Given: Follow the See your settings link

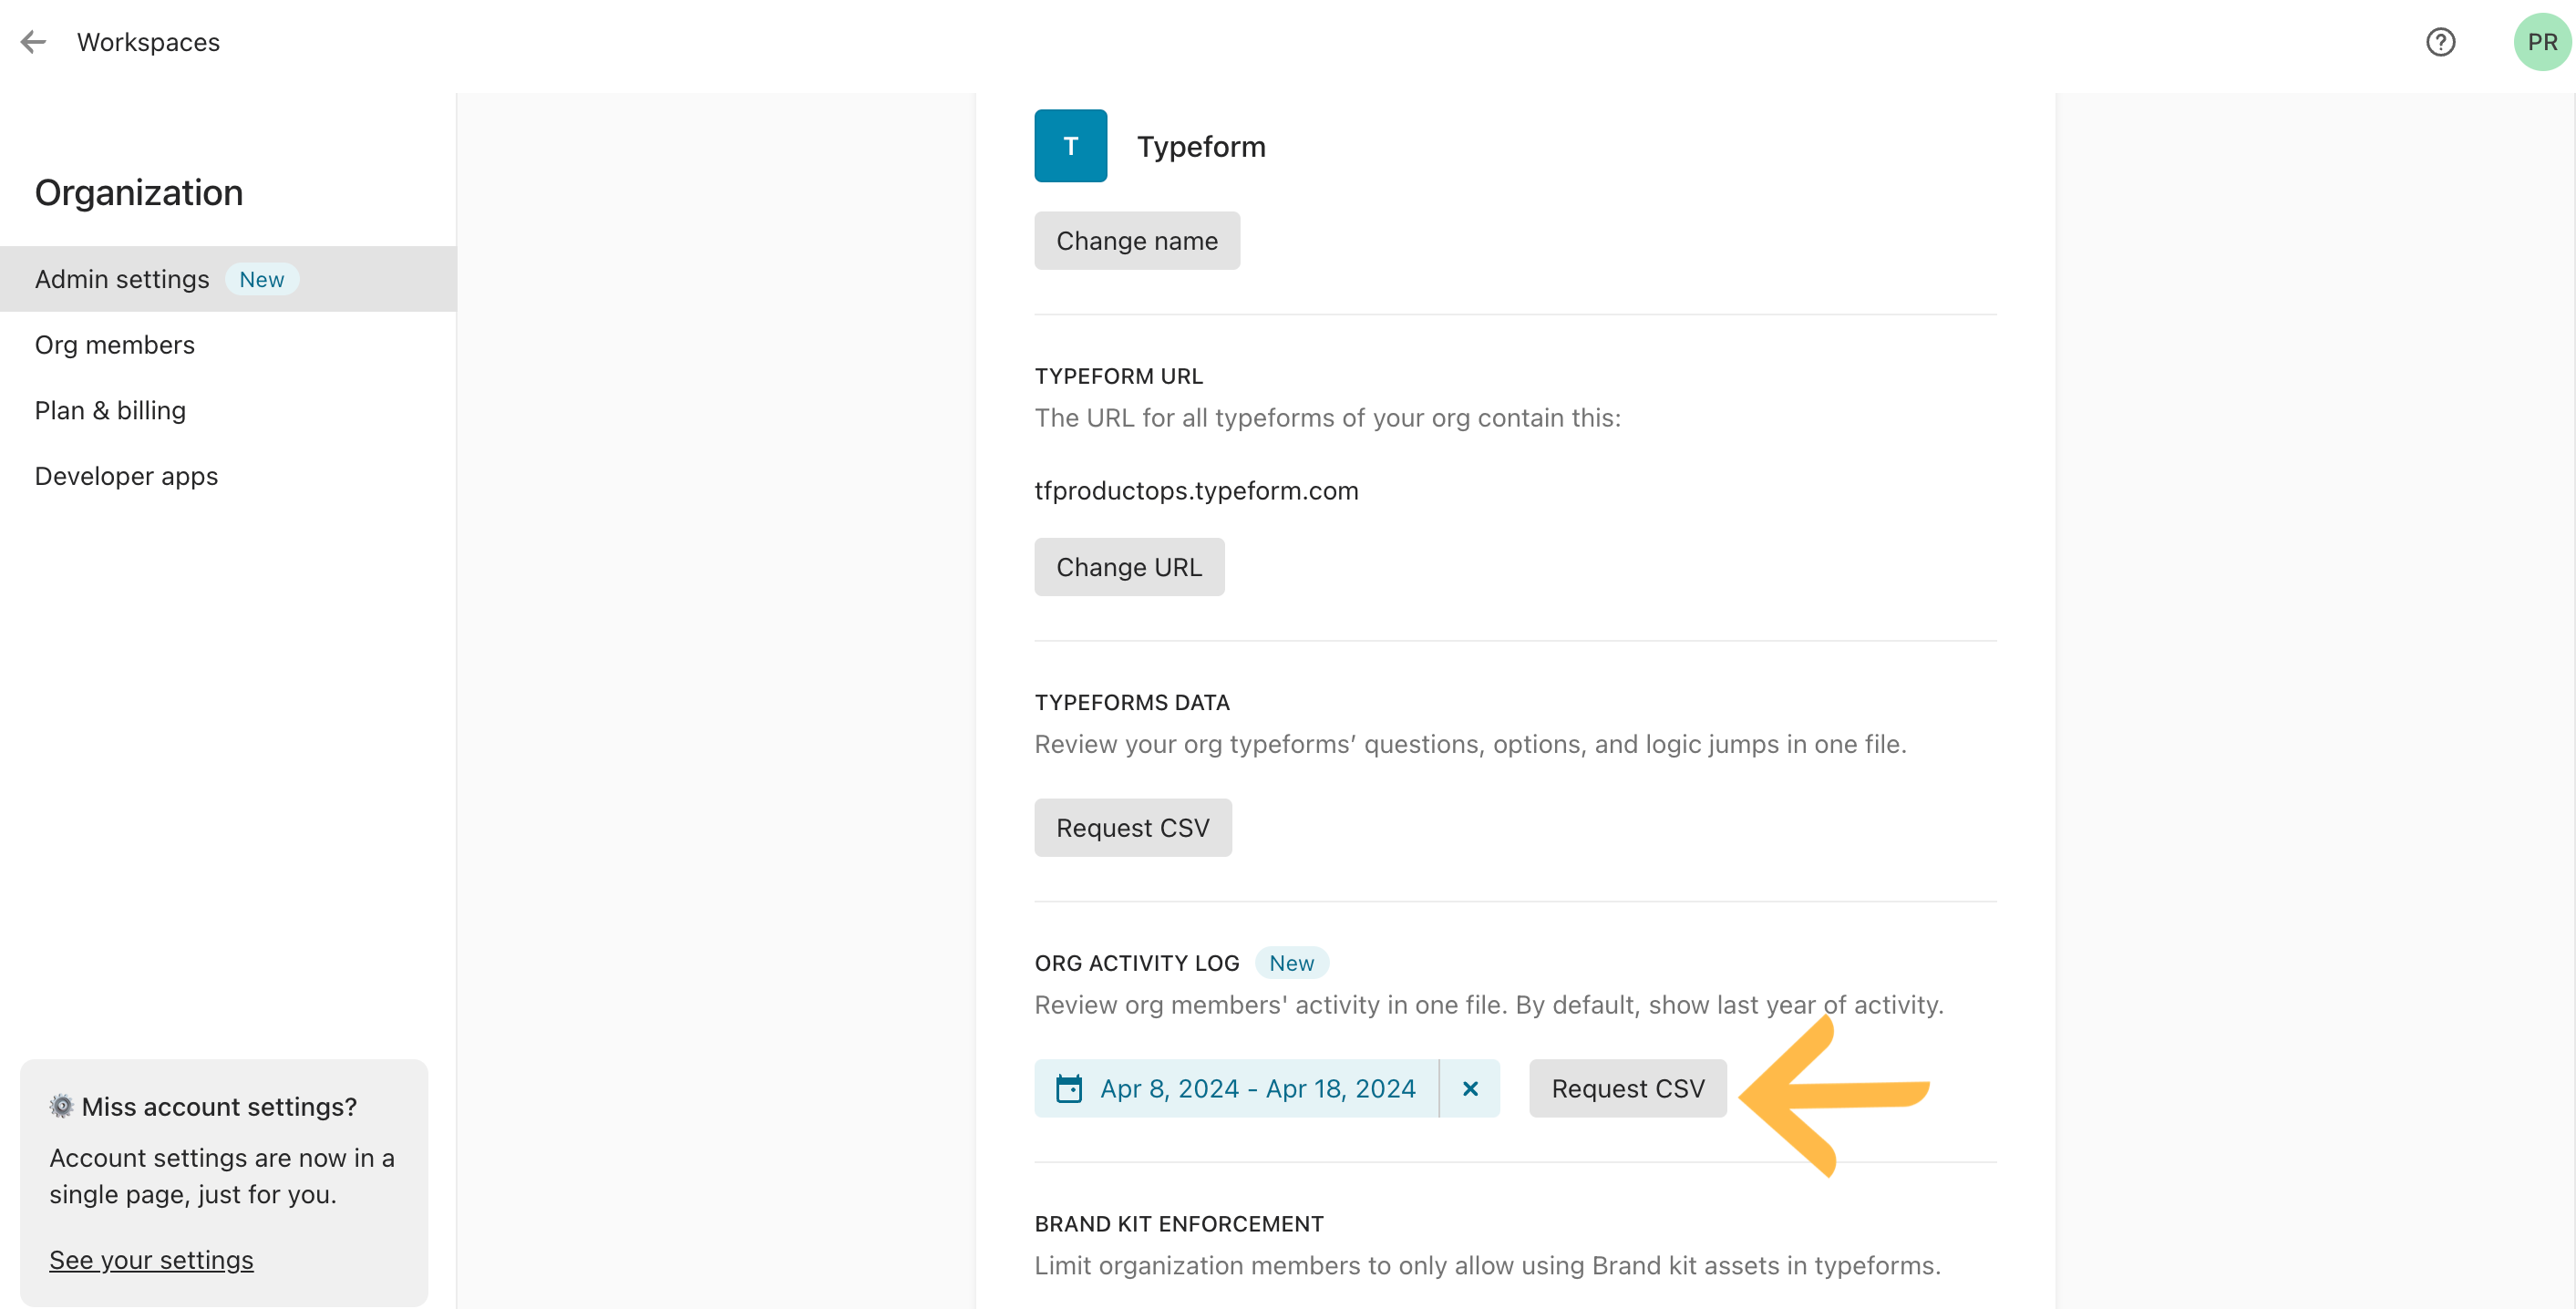Looking at the screenshot, I should 151,1260.
